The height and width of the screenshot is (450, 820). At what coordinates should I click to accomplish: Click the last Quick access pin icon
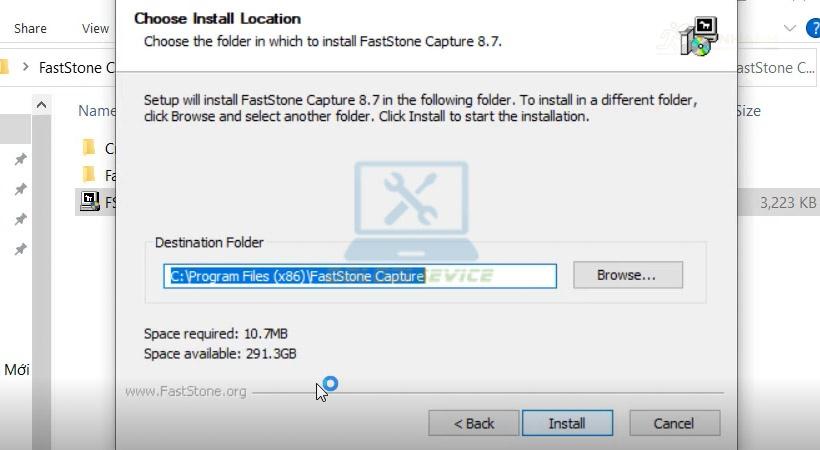pos(20,249)
